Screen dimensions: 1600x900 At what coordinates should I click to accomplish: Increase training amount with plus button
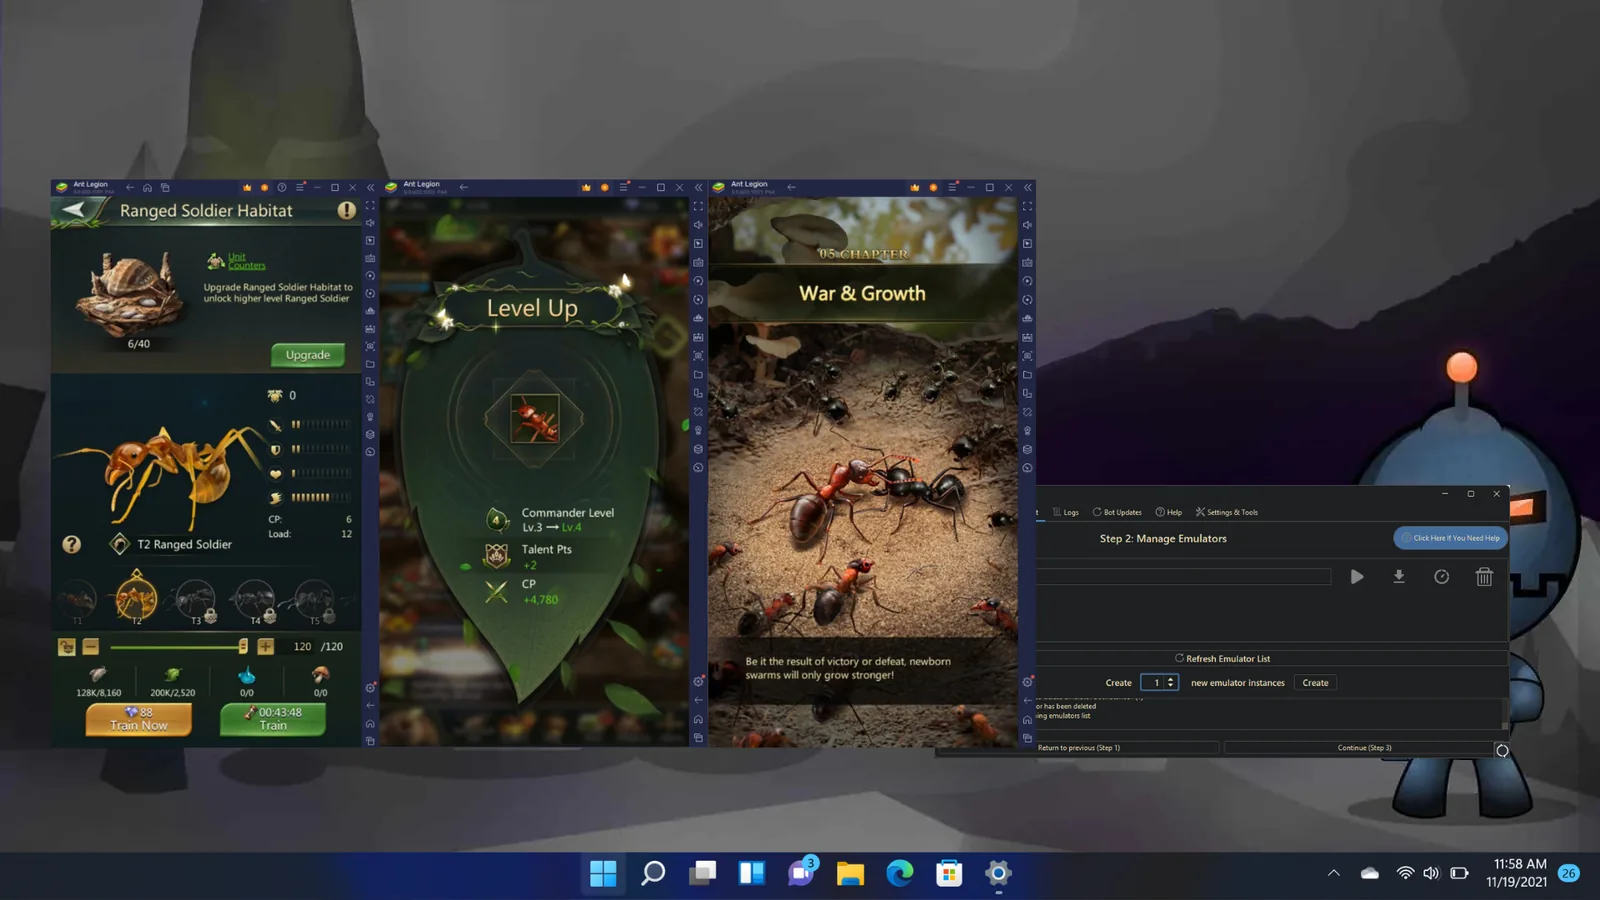point(265,647)
